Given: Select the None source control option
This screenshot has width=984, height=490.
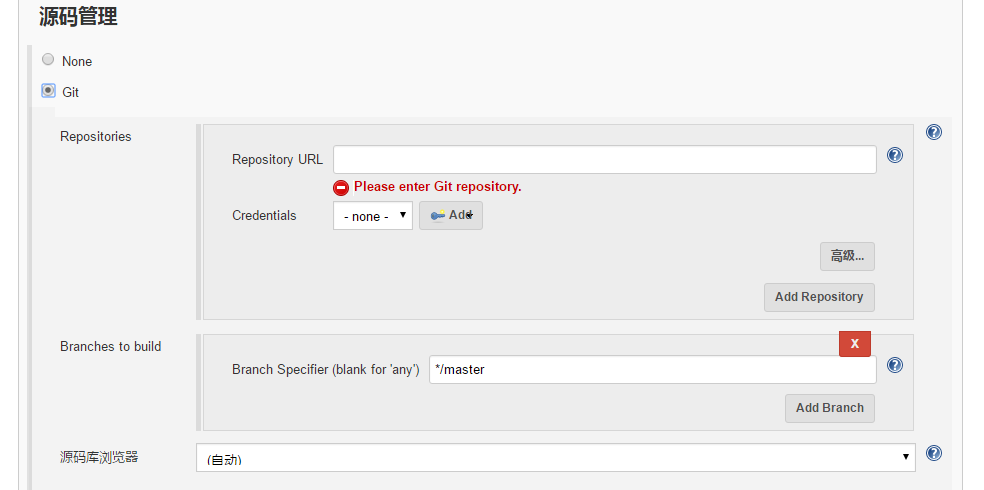Looking at the screenshot, I should coord(48,60).
